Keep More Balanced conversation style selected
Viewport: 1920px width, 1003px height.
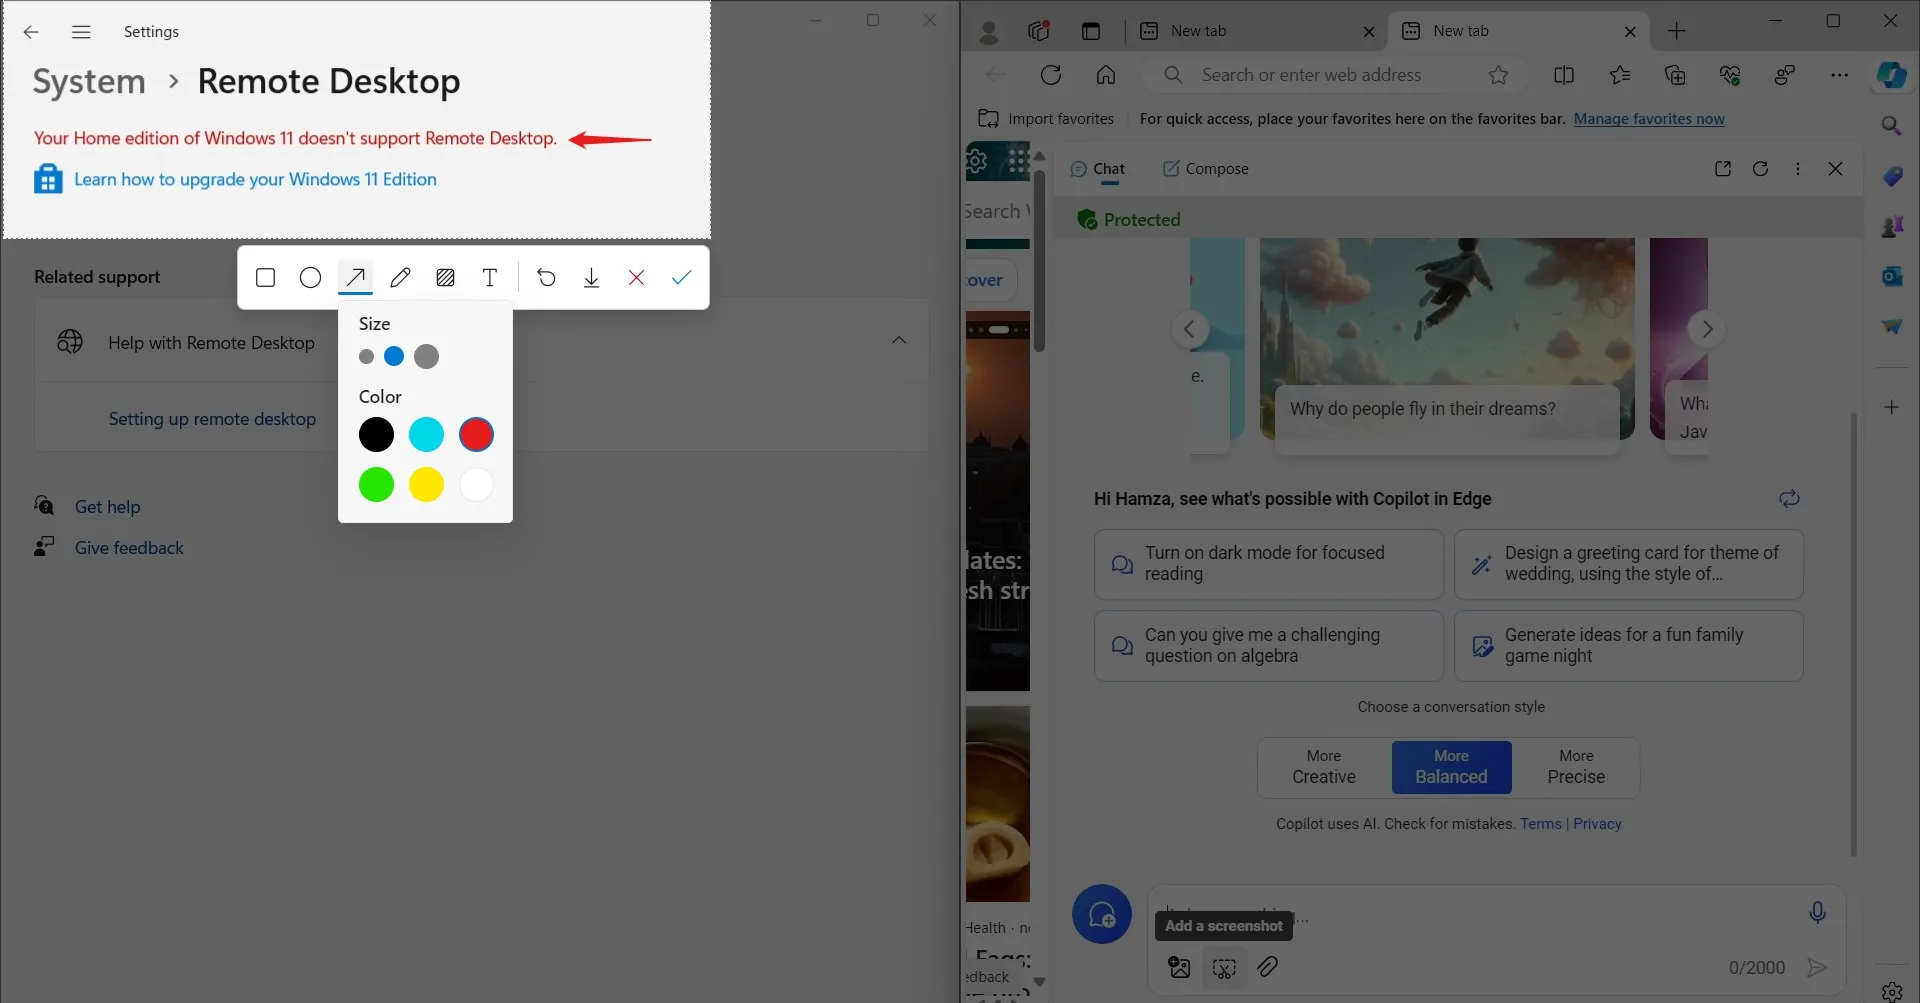pyautogui.click(x=1451, y=767)
